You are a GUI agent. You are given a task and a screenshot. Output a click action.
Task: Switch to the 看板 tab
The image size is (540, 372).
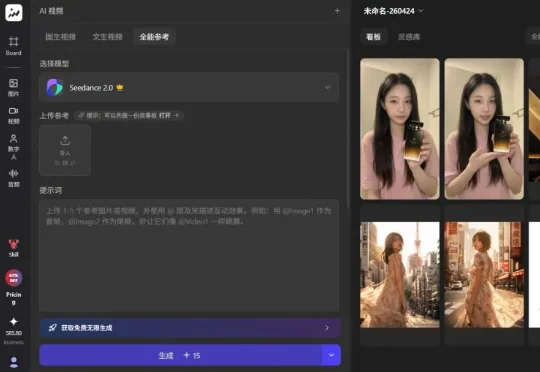374,37
